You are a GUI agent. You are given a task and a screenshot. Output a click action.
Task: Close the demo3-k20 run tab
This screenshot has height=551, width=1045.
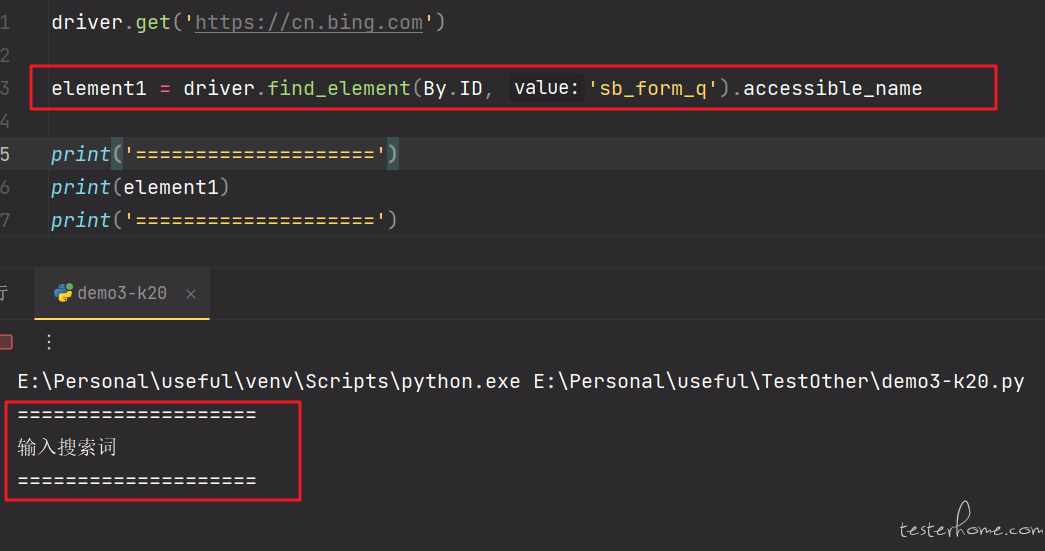(191, 294)
